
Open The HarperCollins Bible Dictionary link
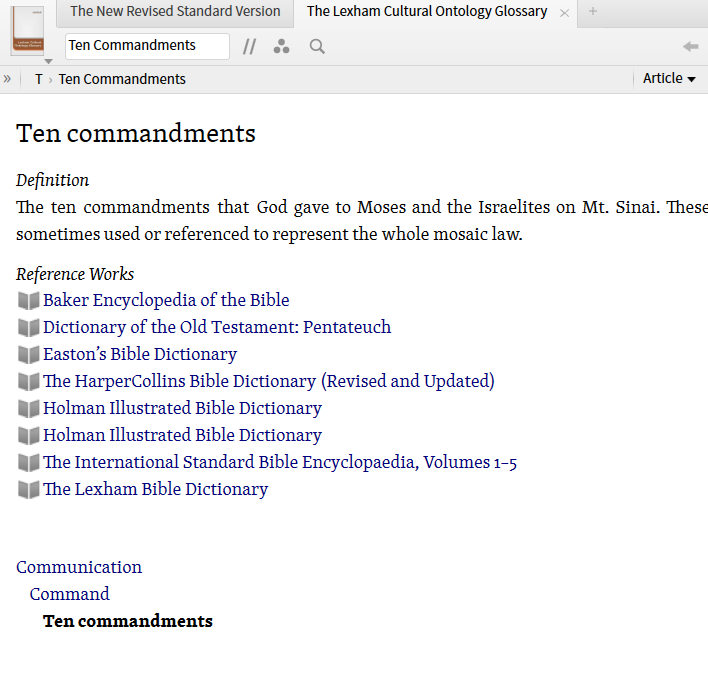[x=269, y=381]
